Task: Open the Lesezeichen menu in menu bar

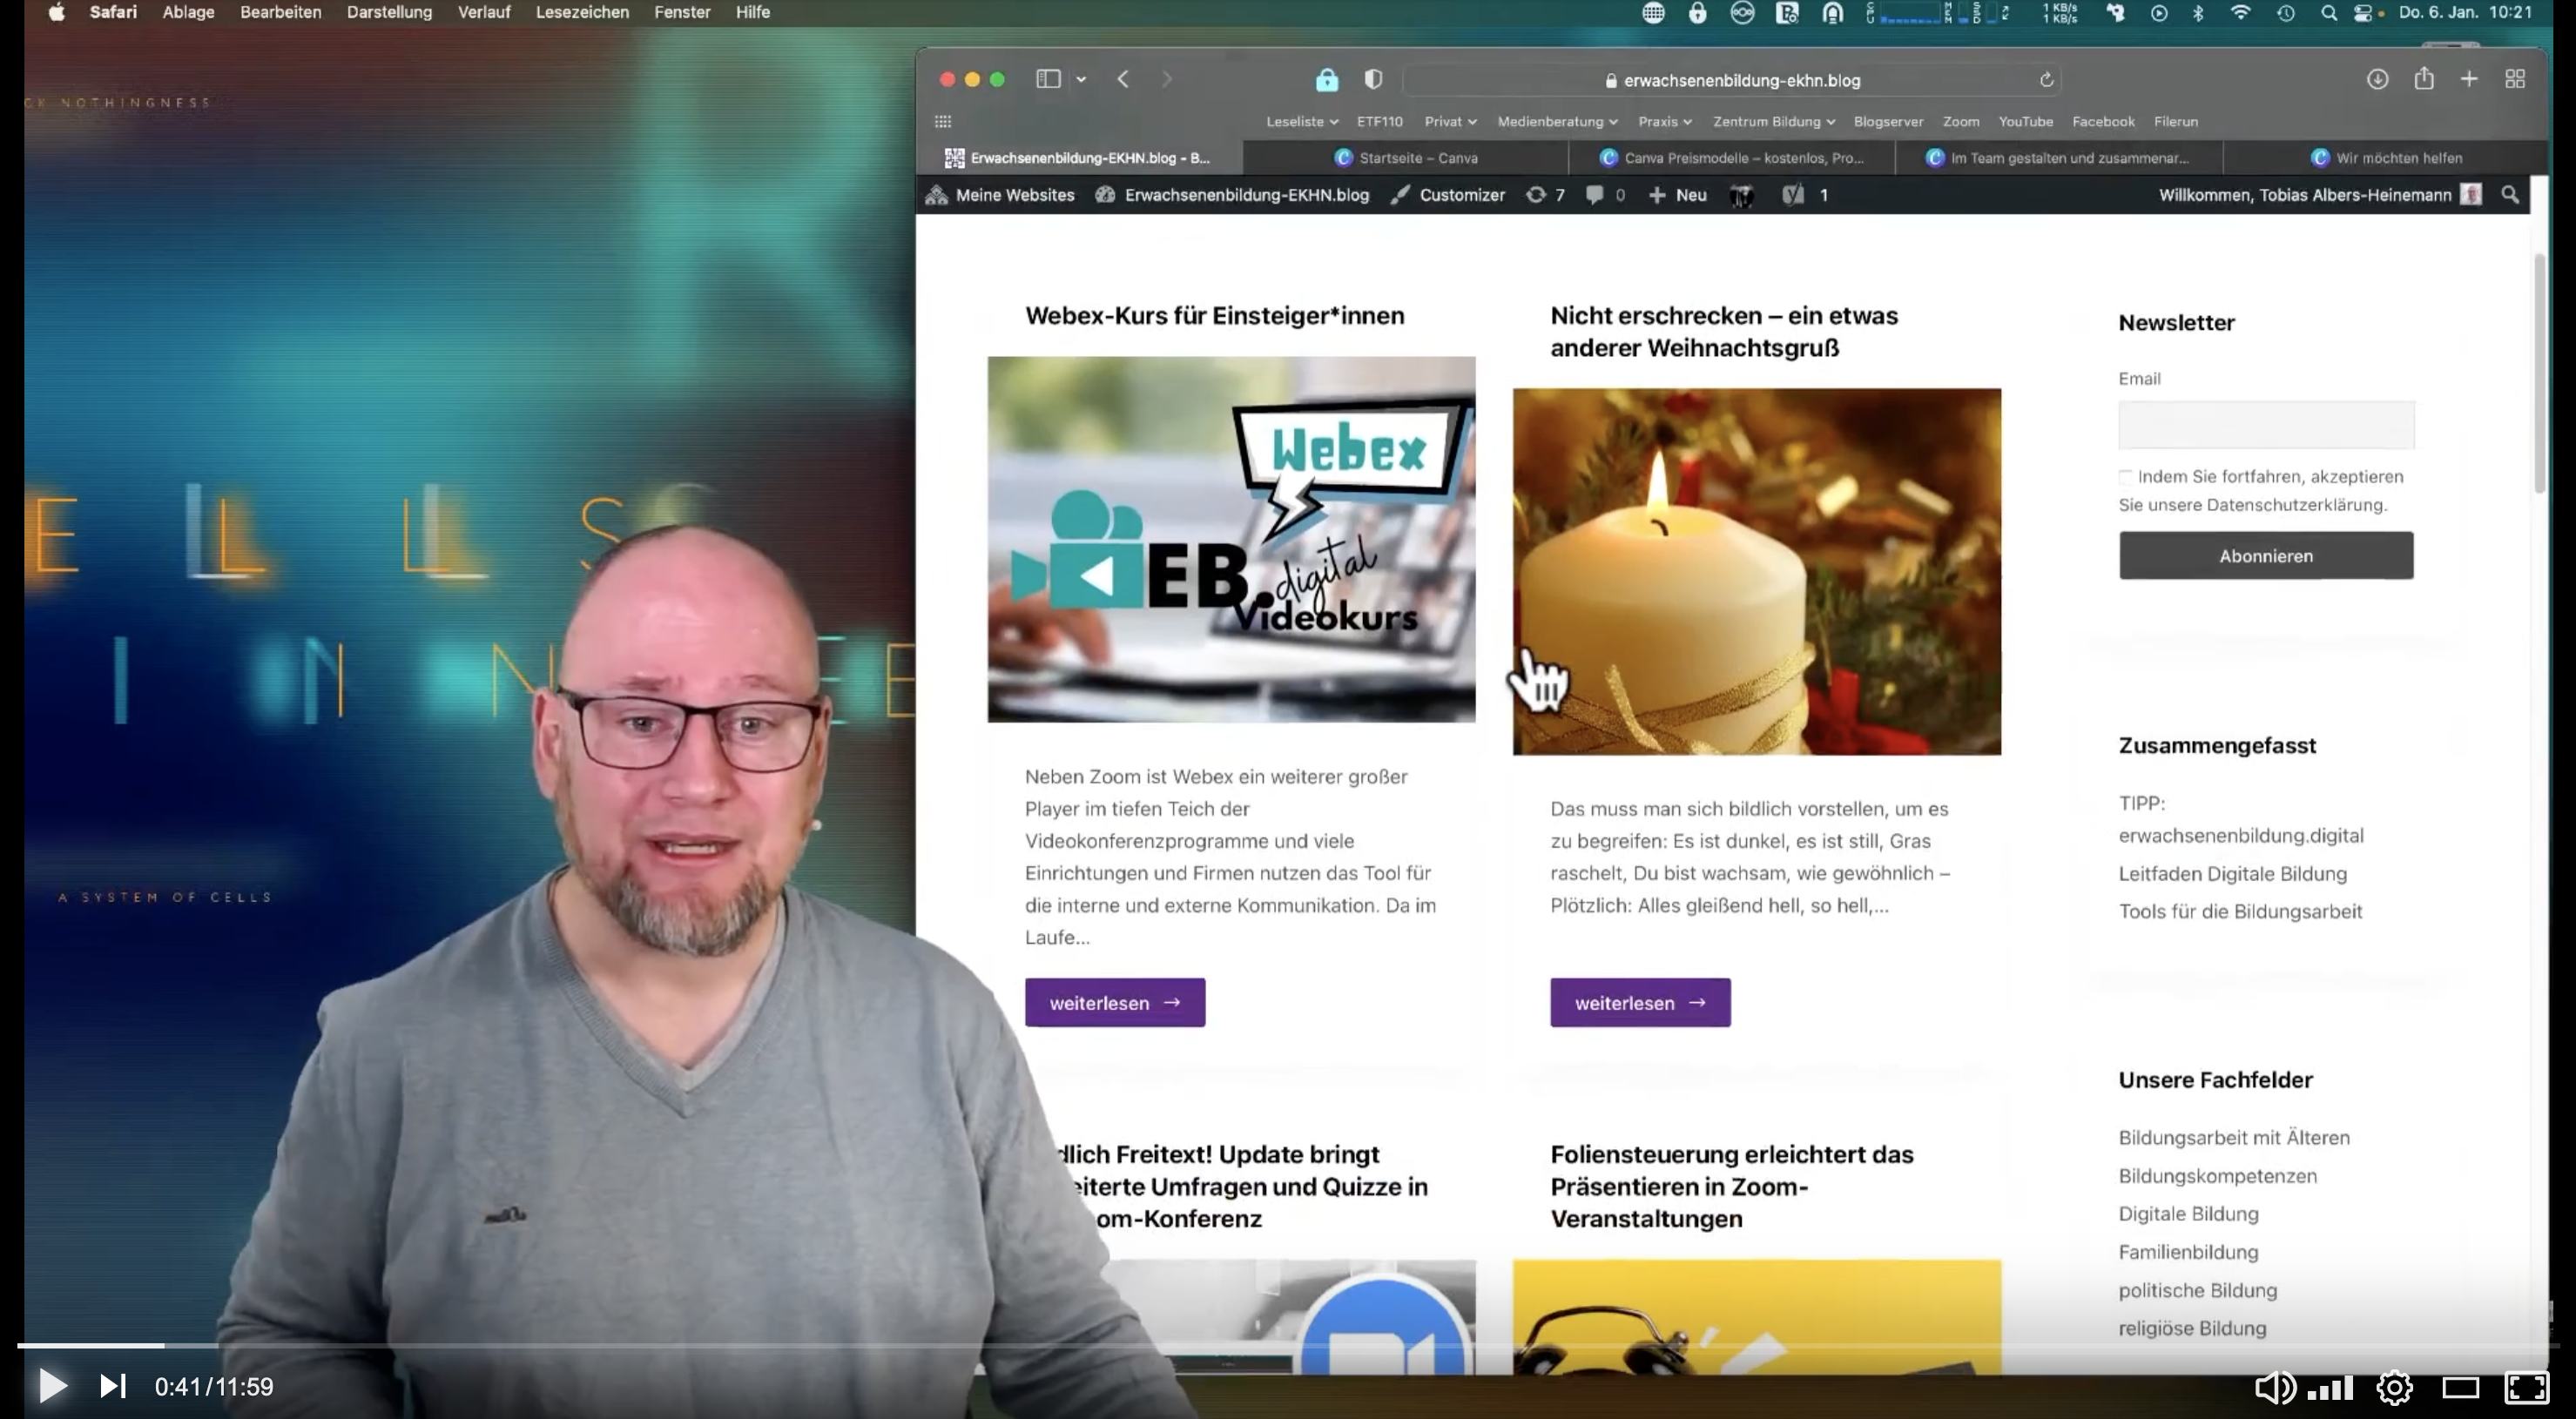Action: 582,12
